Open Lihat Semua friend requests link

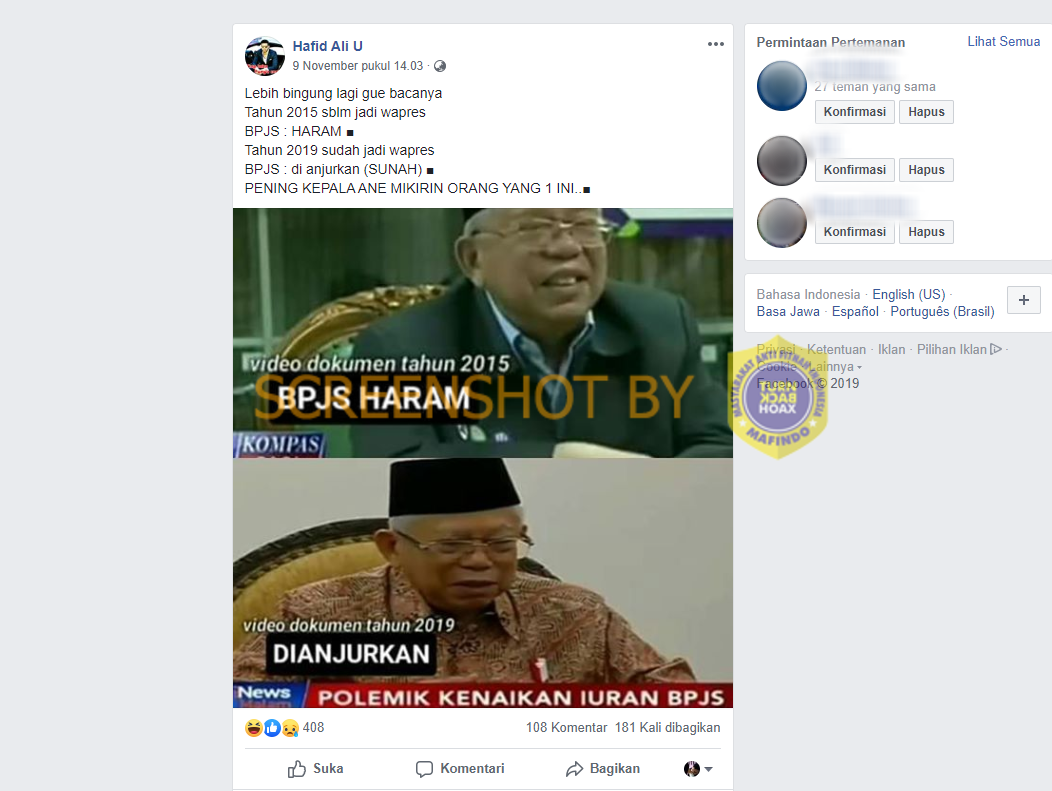pos(1003,42)
